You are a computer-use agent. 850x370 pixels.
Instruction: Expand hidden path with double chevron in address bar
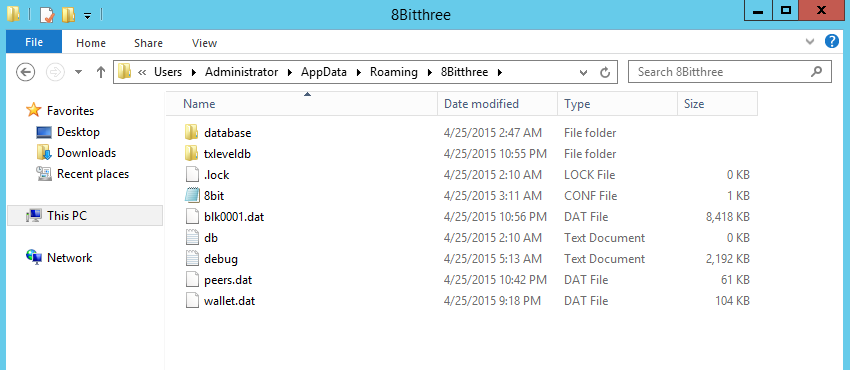tap(142, 72)
